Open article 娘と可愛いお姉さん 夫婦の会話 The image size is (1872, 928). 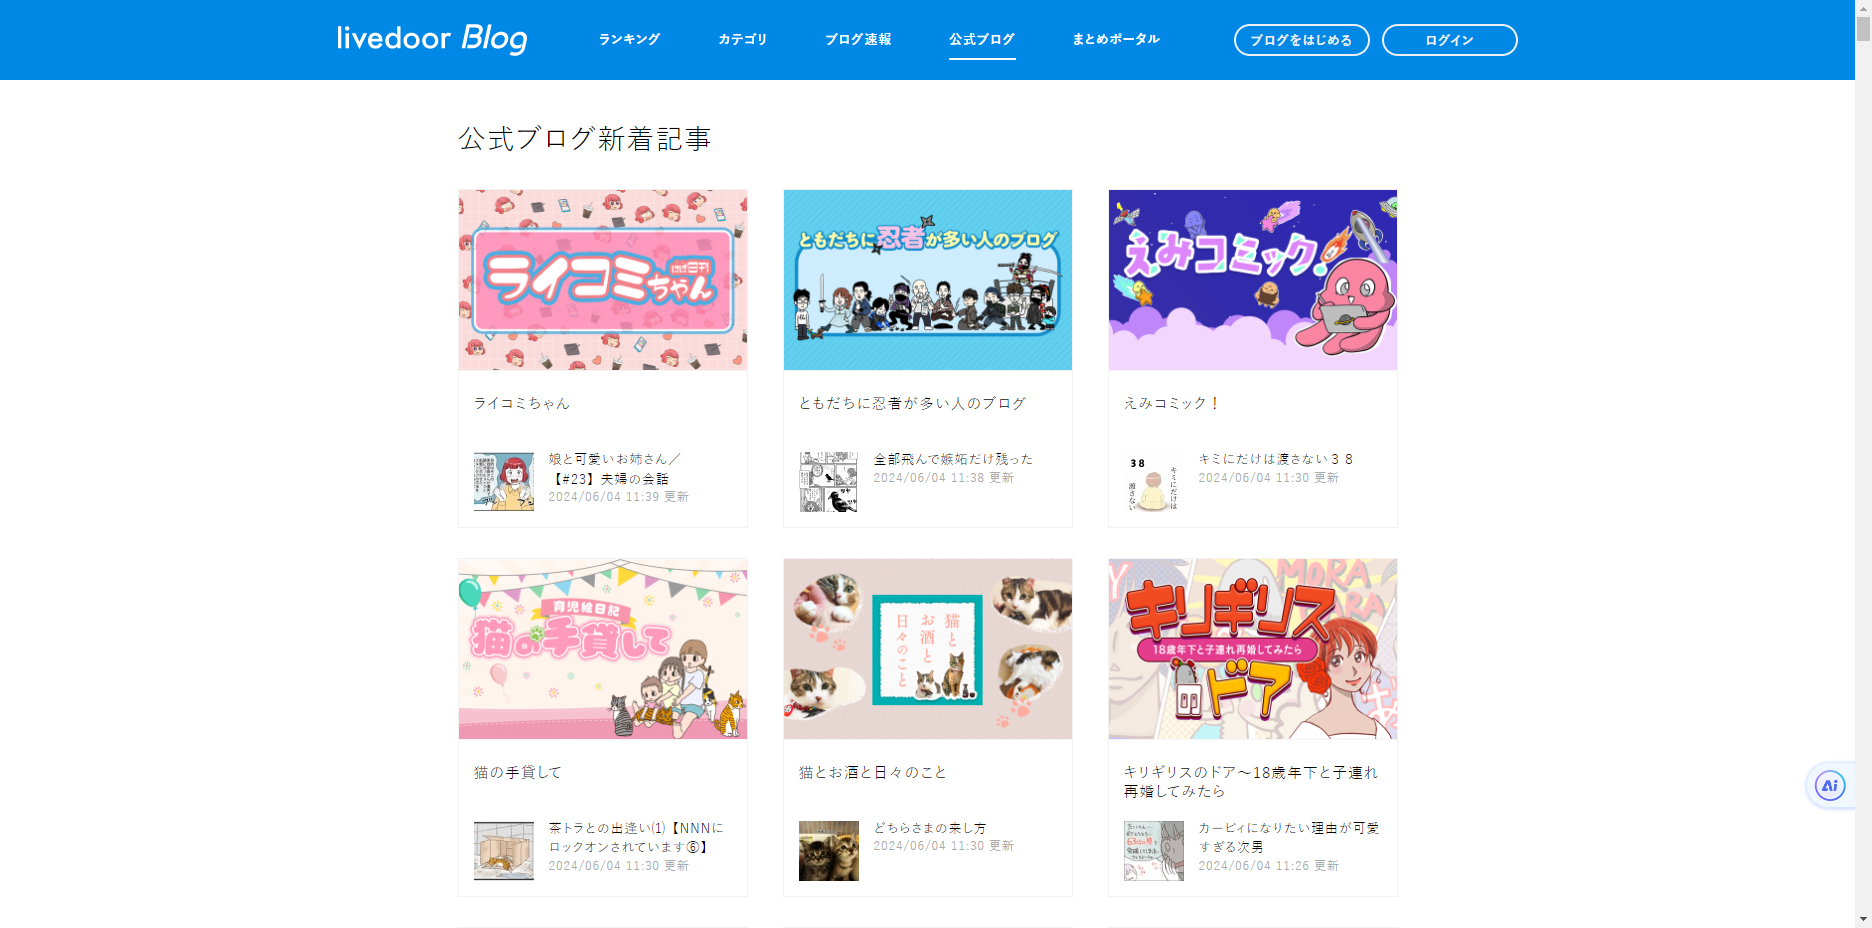[614, 469]
